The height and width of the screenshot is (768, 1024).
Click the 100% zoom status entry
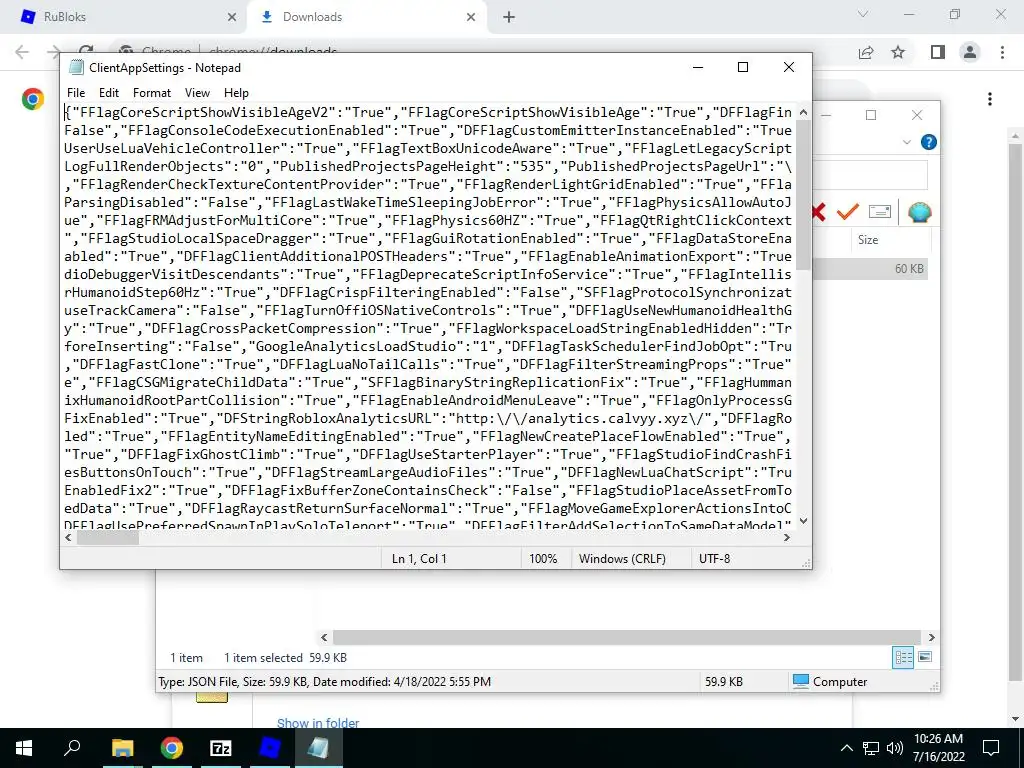click(x=543, y=558)
